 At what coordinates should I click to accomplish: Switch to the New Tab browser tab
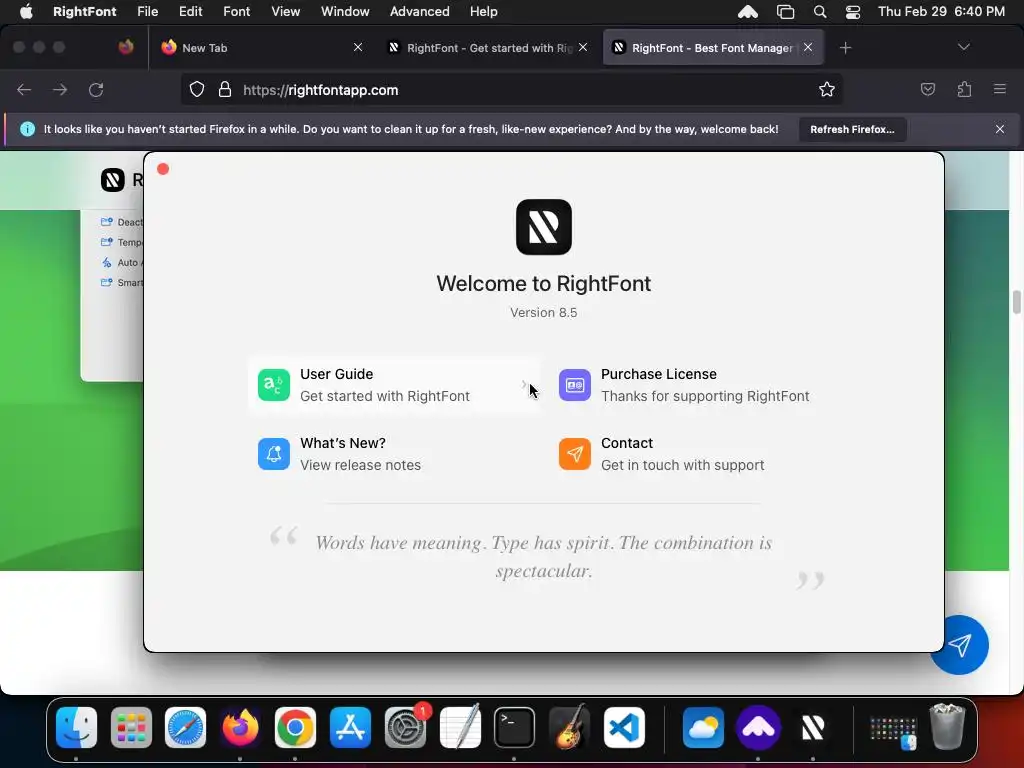click(x=262, y=48)
